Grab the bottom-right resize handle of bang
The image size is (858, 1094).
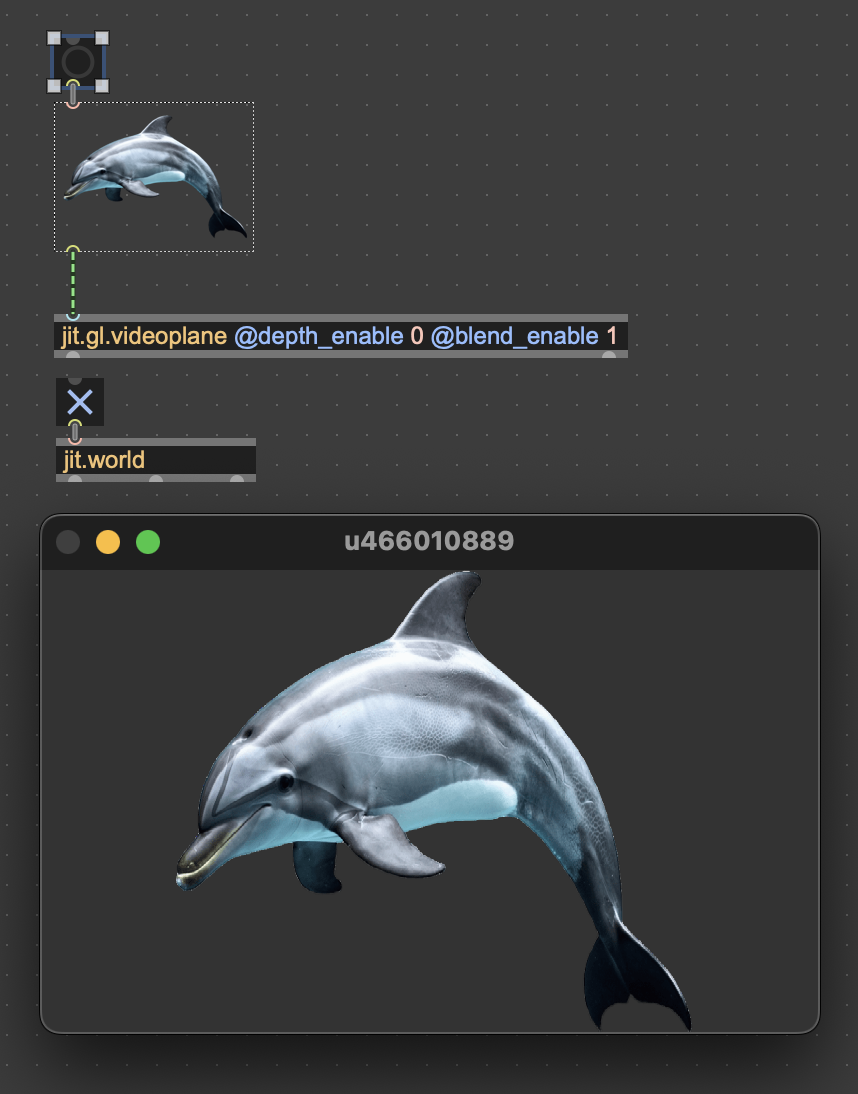coord(101,86)
